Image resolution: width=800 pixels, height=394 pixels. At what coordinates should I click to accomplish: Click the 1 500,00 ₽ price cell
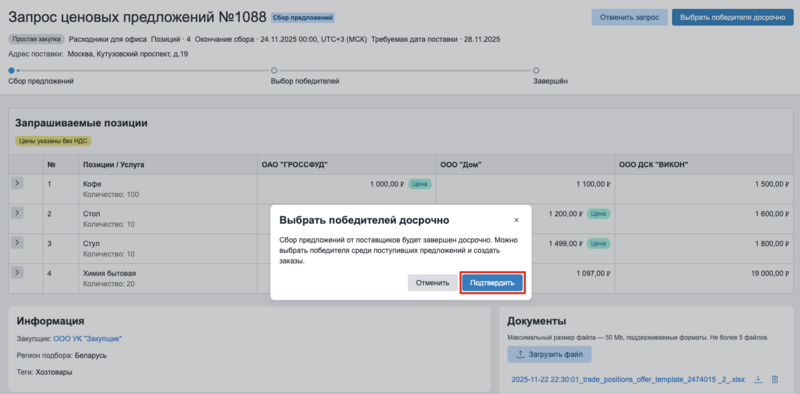click(772, 184)
